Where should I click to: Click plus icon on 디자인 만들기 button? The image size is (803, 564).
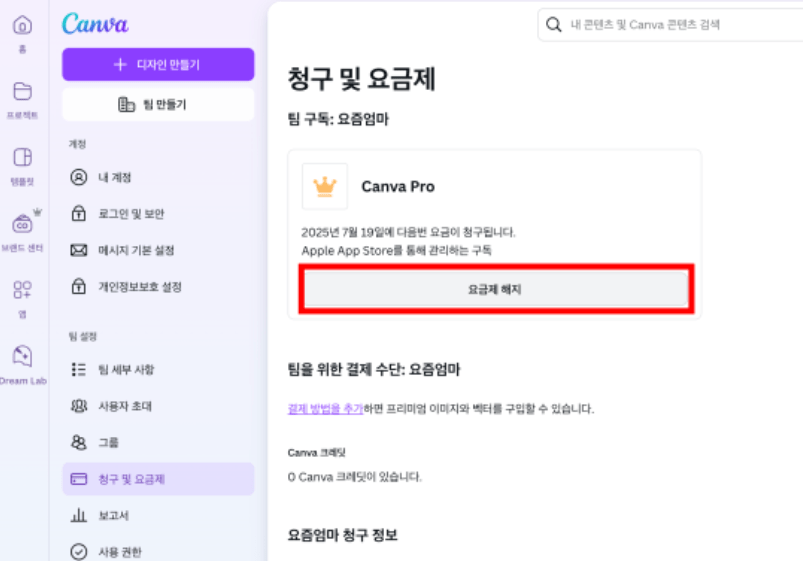[x=120, y=65]
